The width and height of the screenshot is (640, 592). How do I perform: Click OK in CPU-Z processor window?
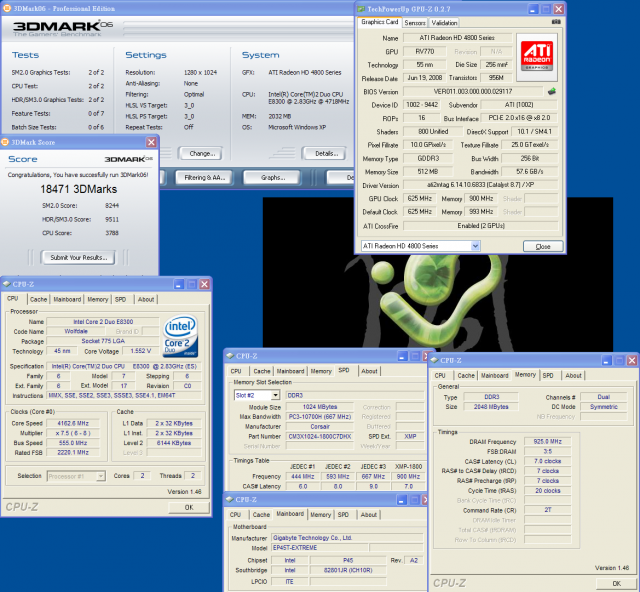pyautogui.click(x=189, y=507)
